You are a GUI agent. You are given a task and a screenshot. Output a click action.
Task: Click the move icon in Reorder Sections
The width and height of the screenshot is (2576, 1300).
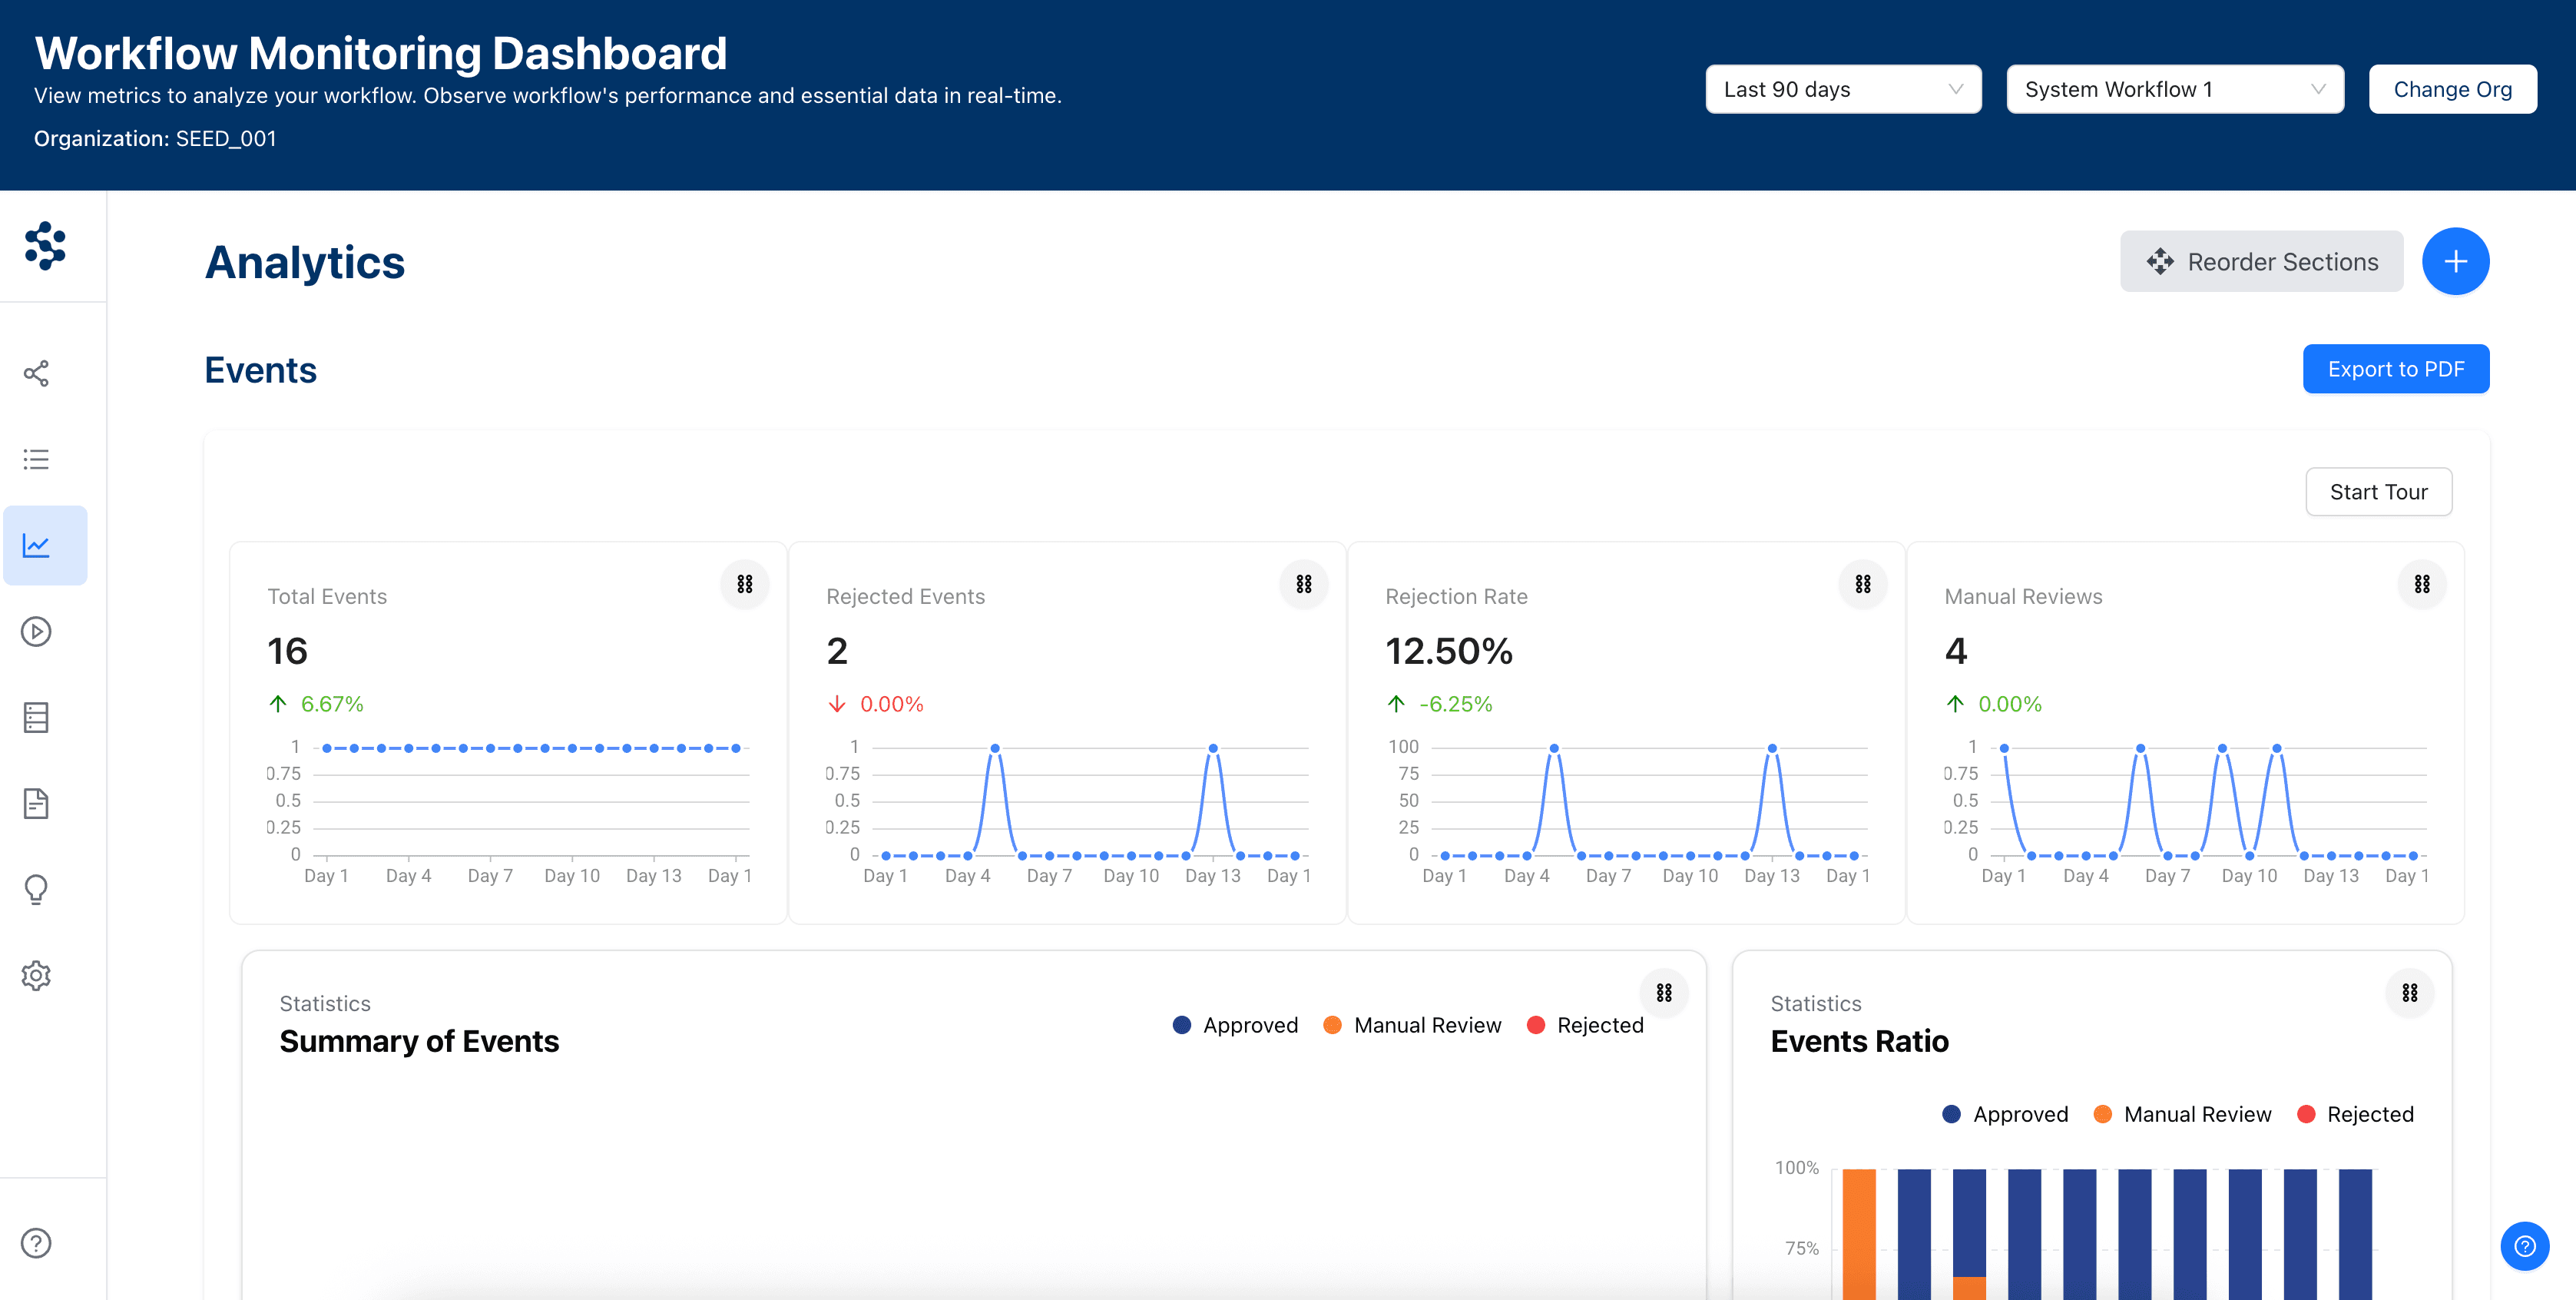pyautogui.click(x=2160, y=262)
